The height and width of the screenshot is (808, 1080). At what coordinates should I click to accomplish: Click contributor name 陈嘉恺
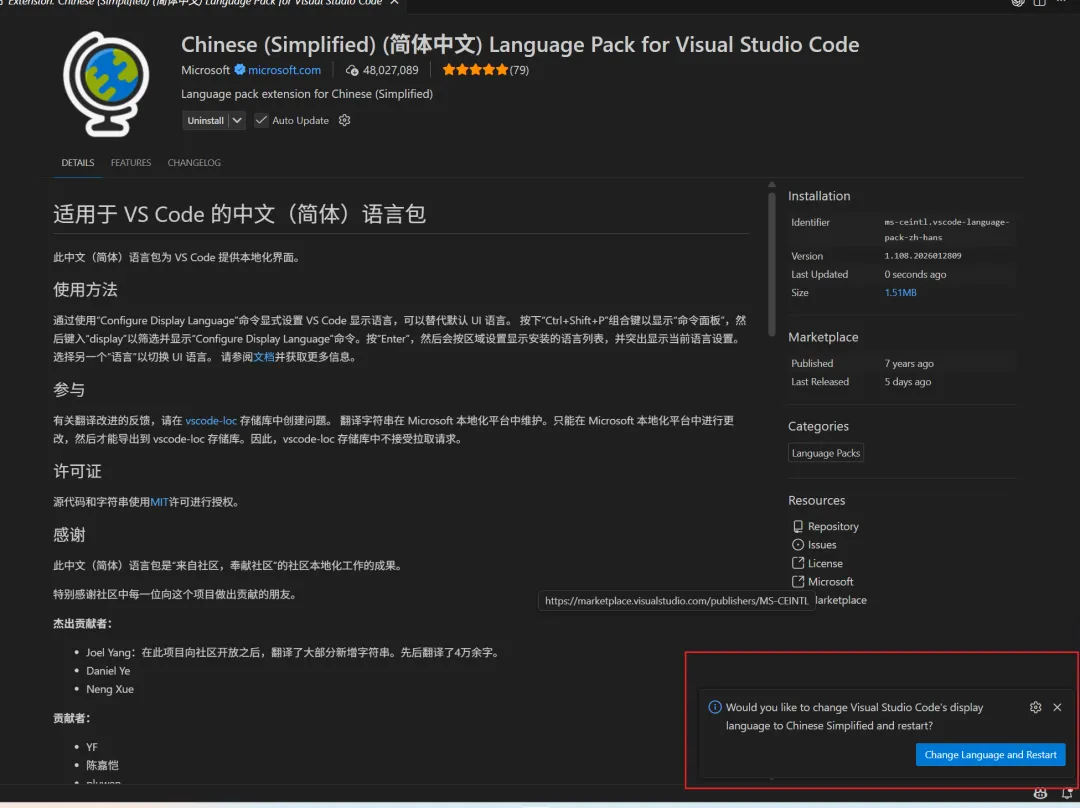click(x=103, y=765)
